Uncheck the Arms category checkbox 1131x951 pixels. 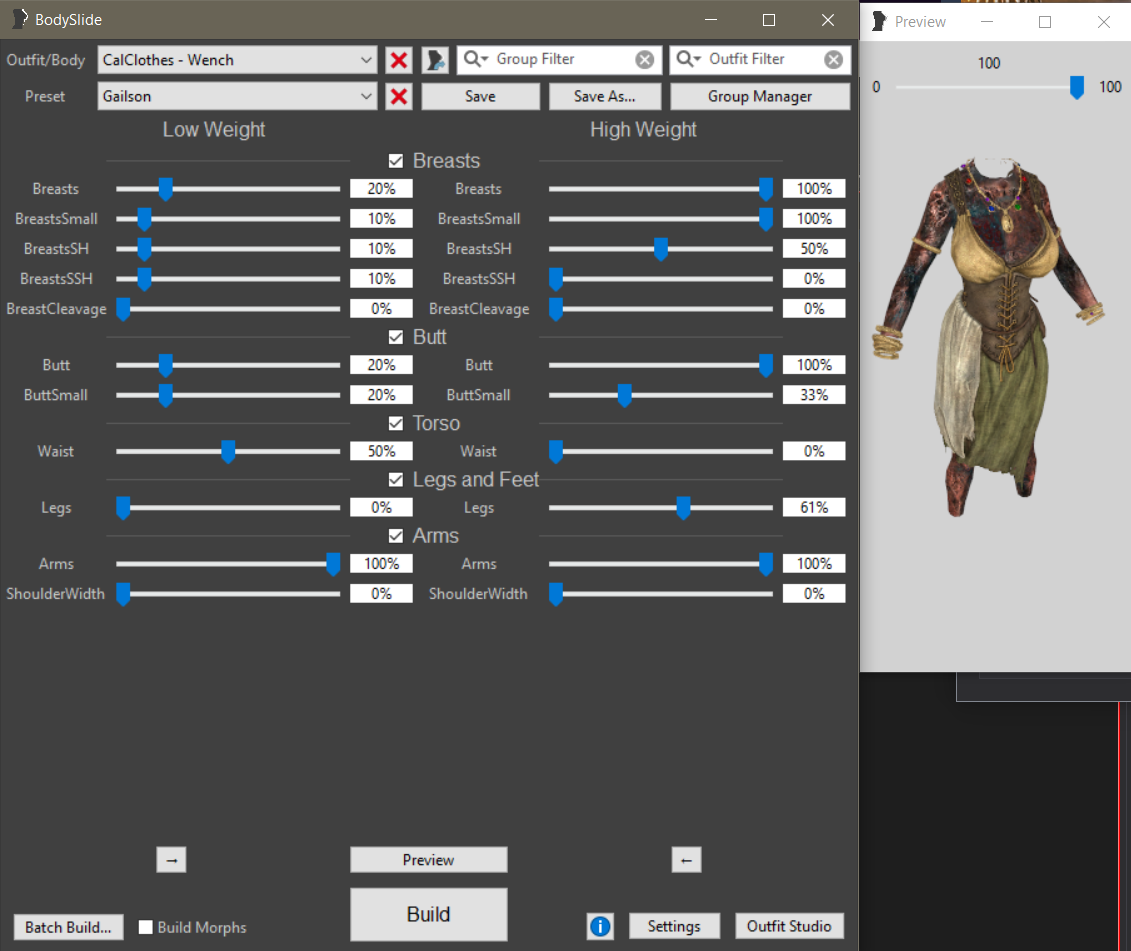(x=396, y=536)
